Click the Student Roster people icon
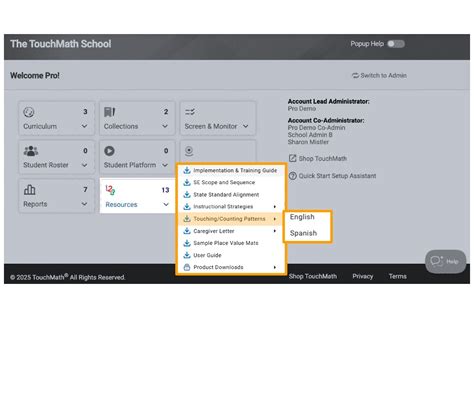Viewport: 474px width, 395px height. pyautogui.click(x=31, y=151)
